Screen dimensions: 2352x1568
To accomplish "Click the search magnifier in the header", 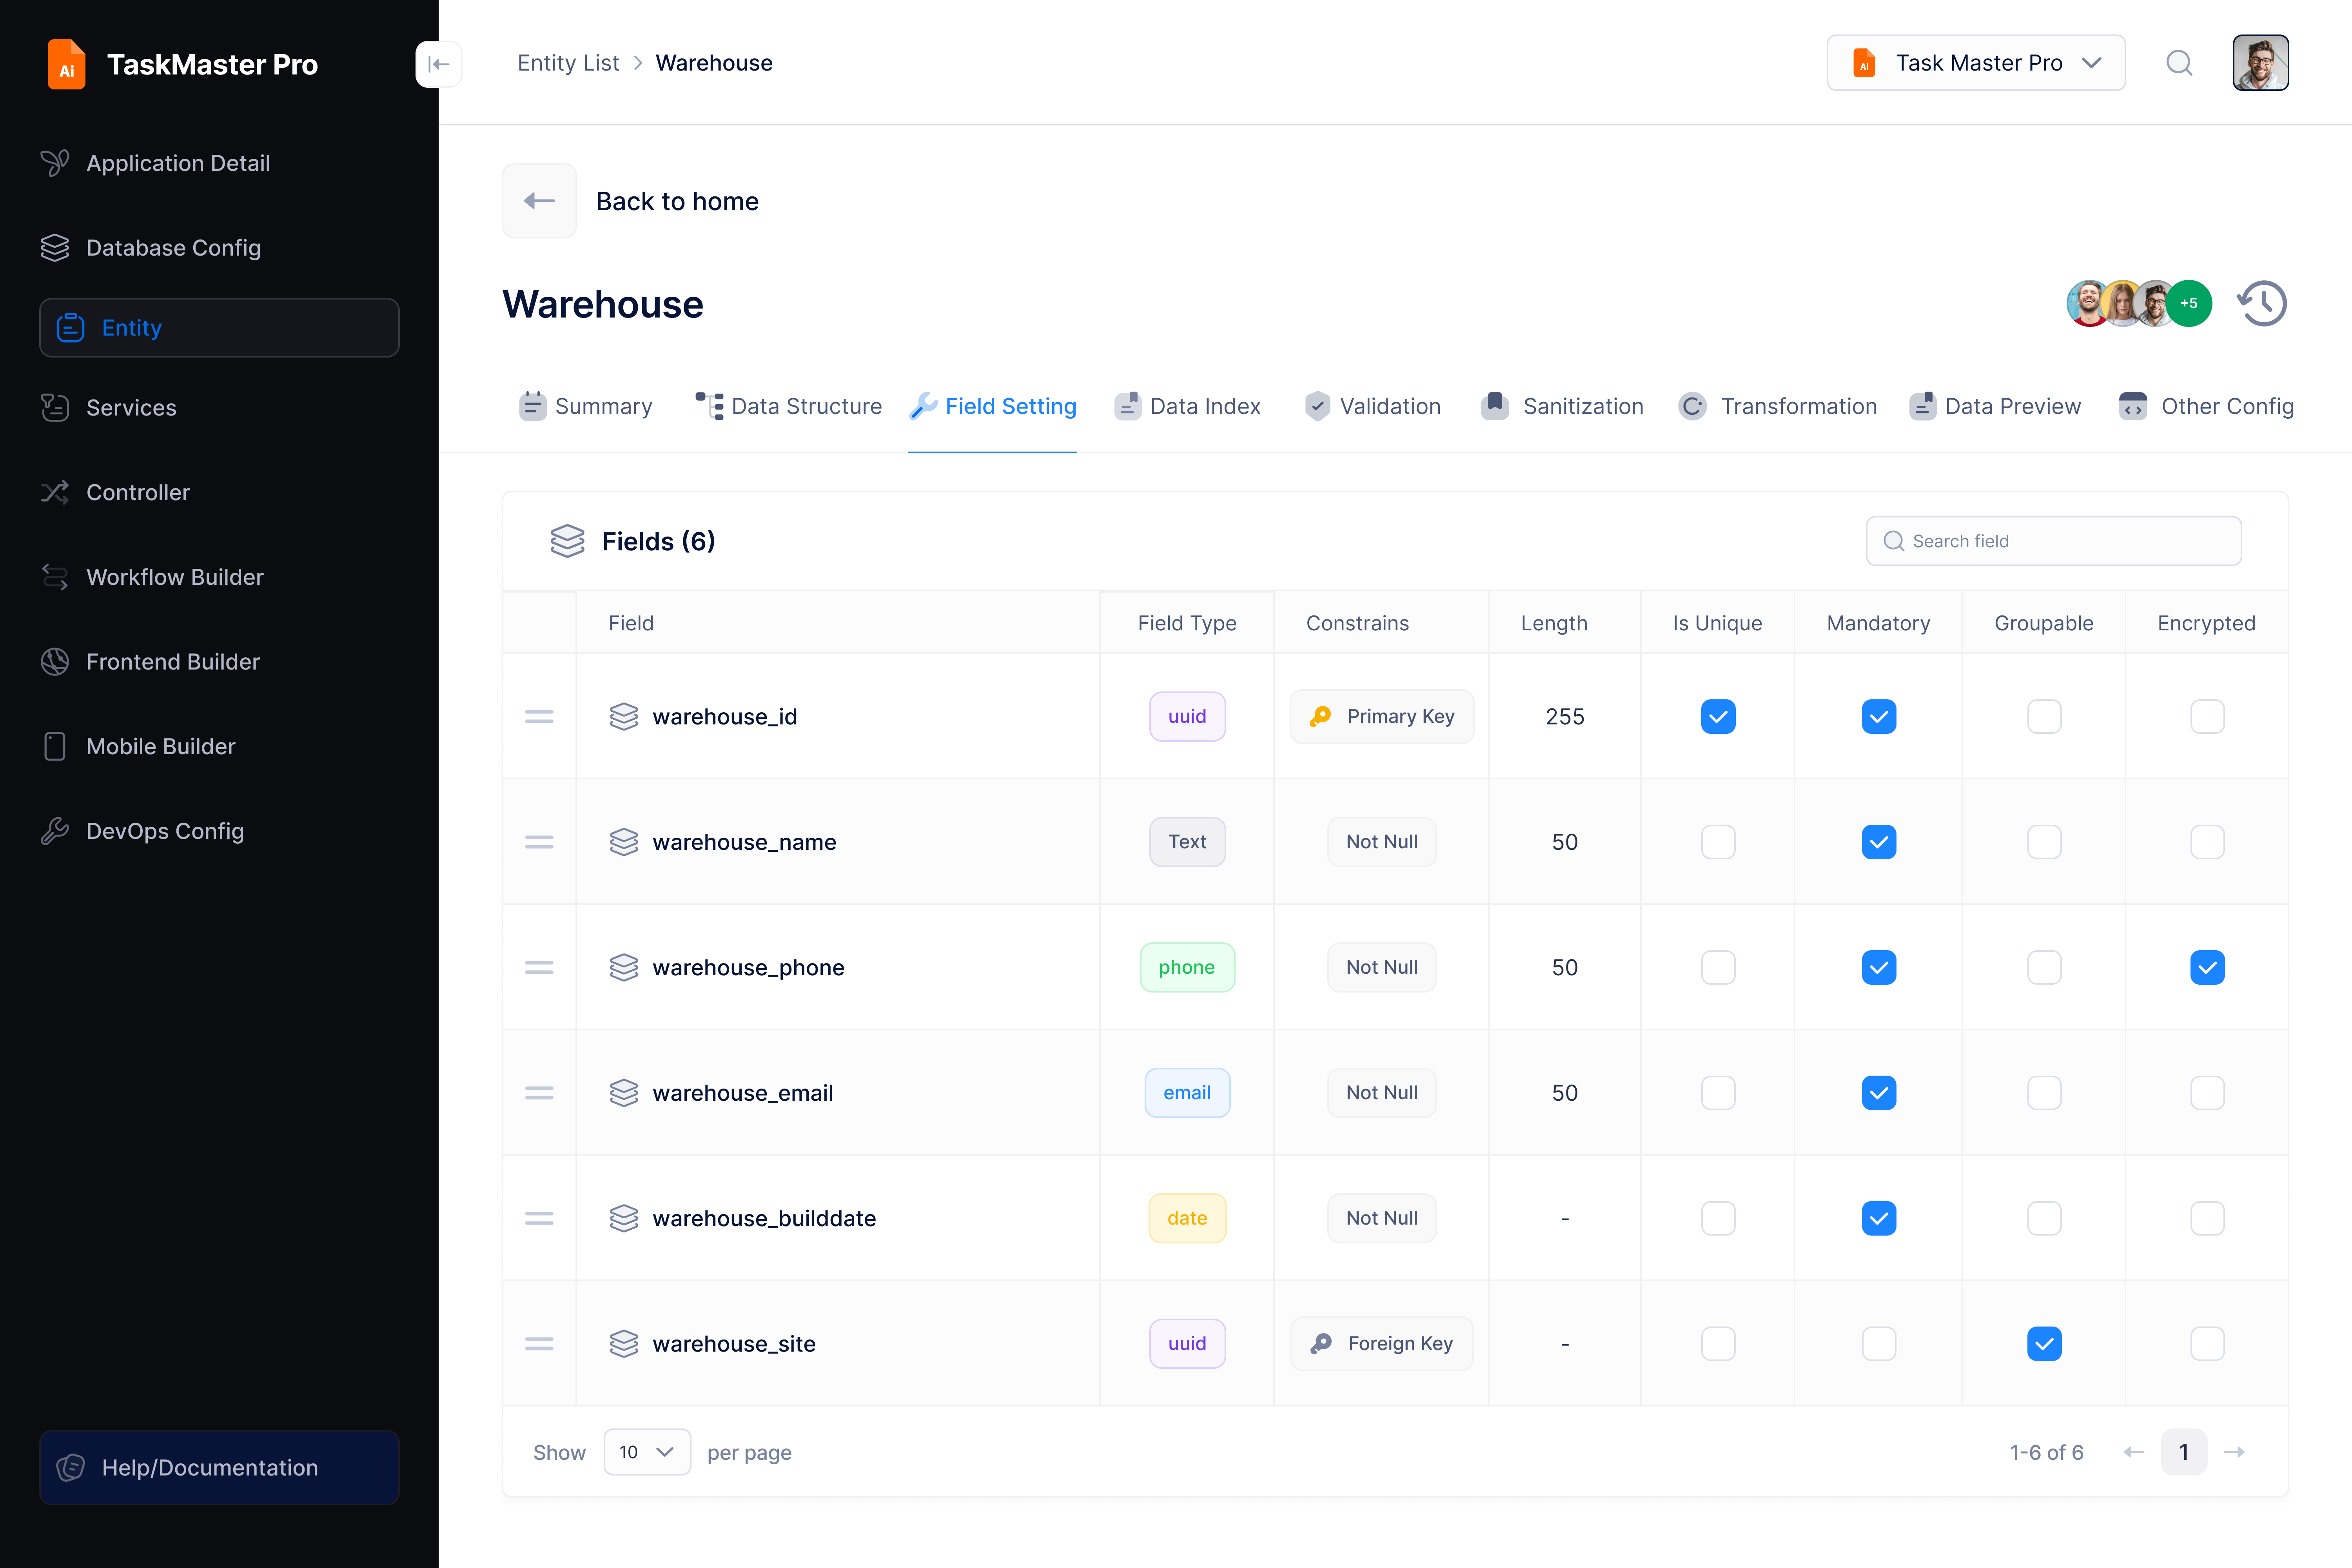I will point(2179,63).
